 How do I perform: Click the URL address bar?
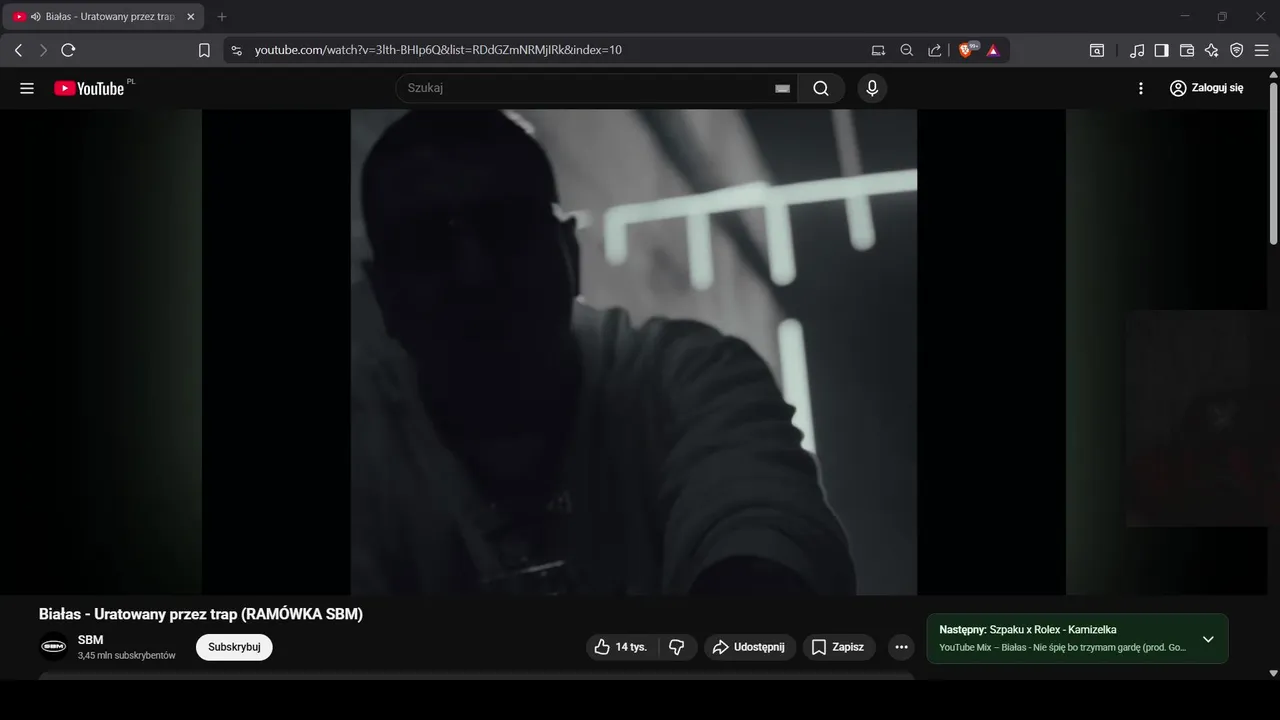(x=438, y=50)
